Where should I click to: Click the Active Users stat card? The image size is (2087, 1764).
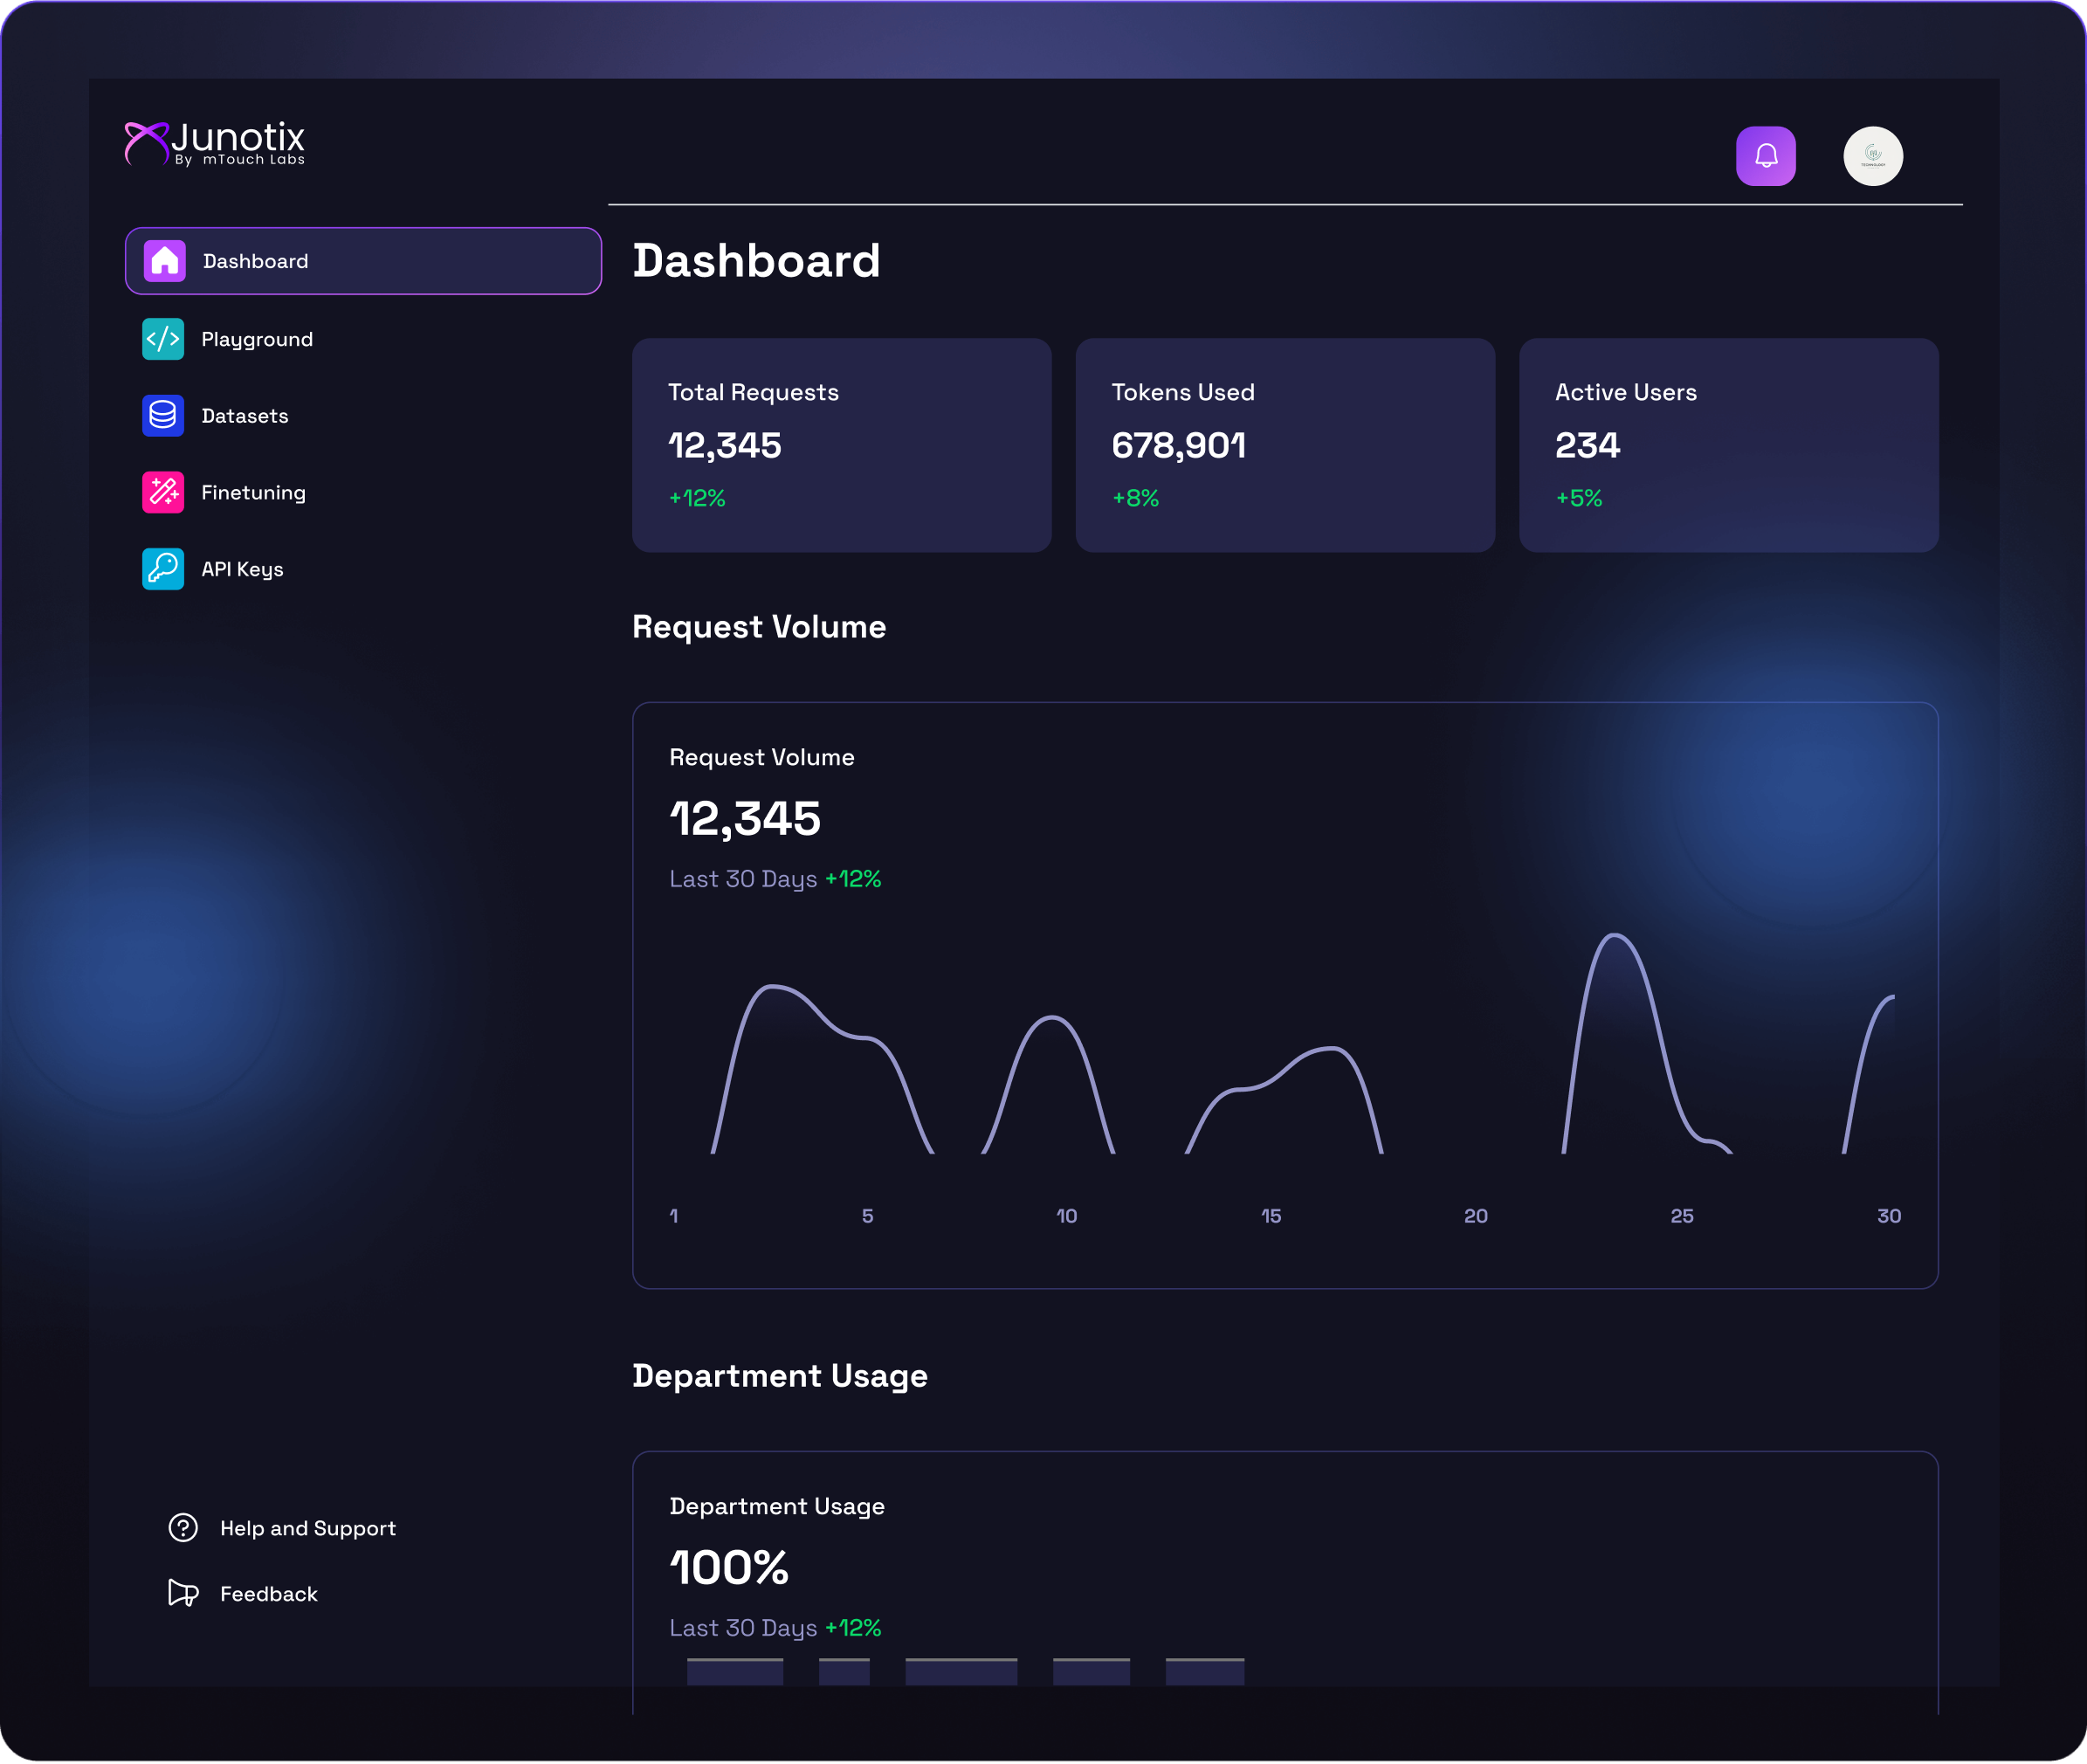click(x=1728, y=445)
